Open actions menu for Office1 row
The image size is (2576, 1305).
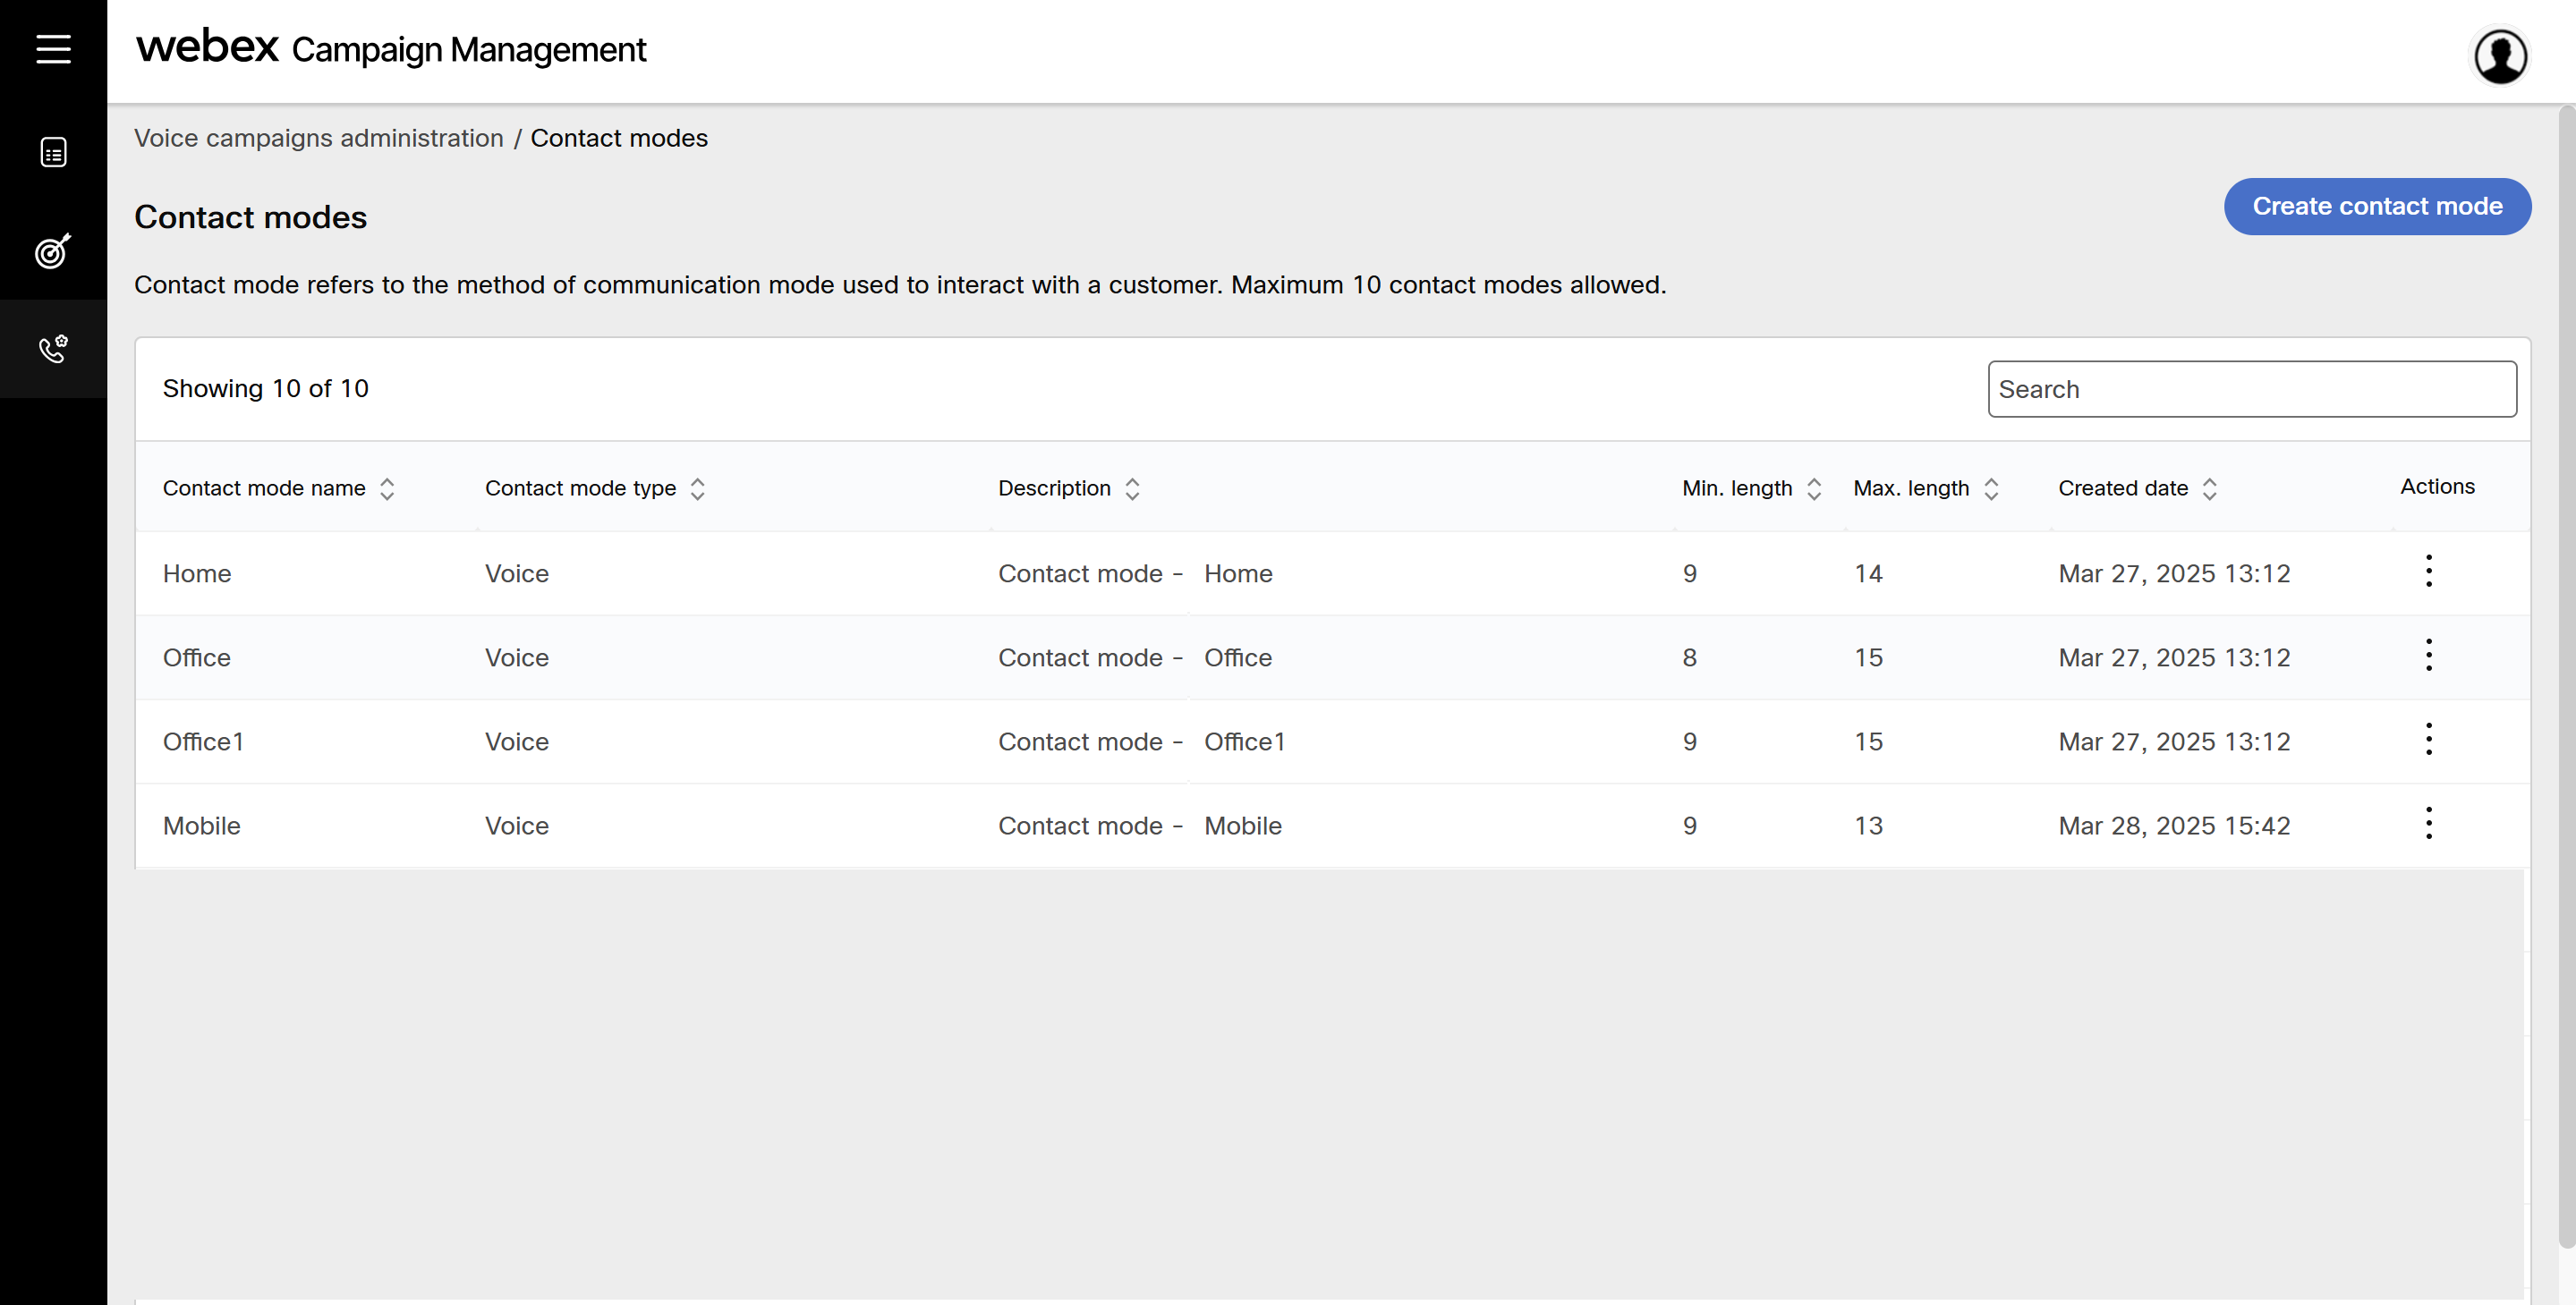tap(2428, 740)
